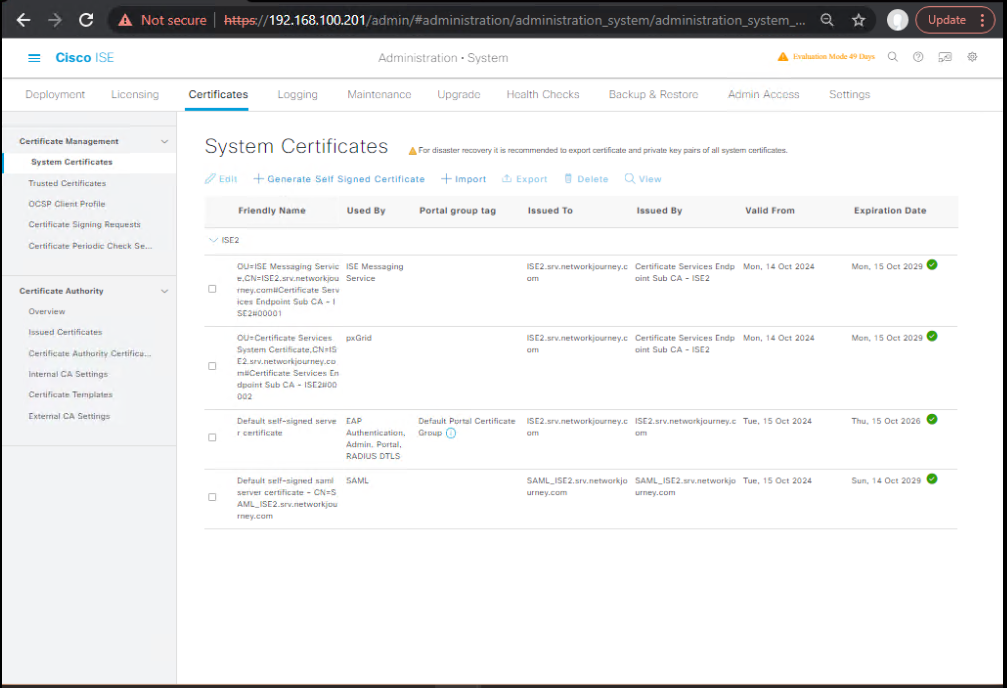Switch to the Licensing tab

(135, 94)
